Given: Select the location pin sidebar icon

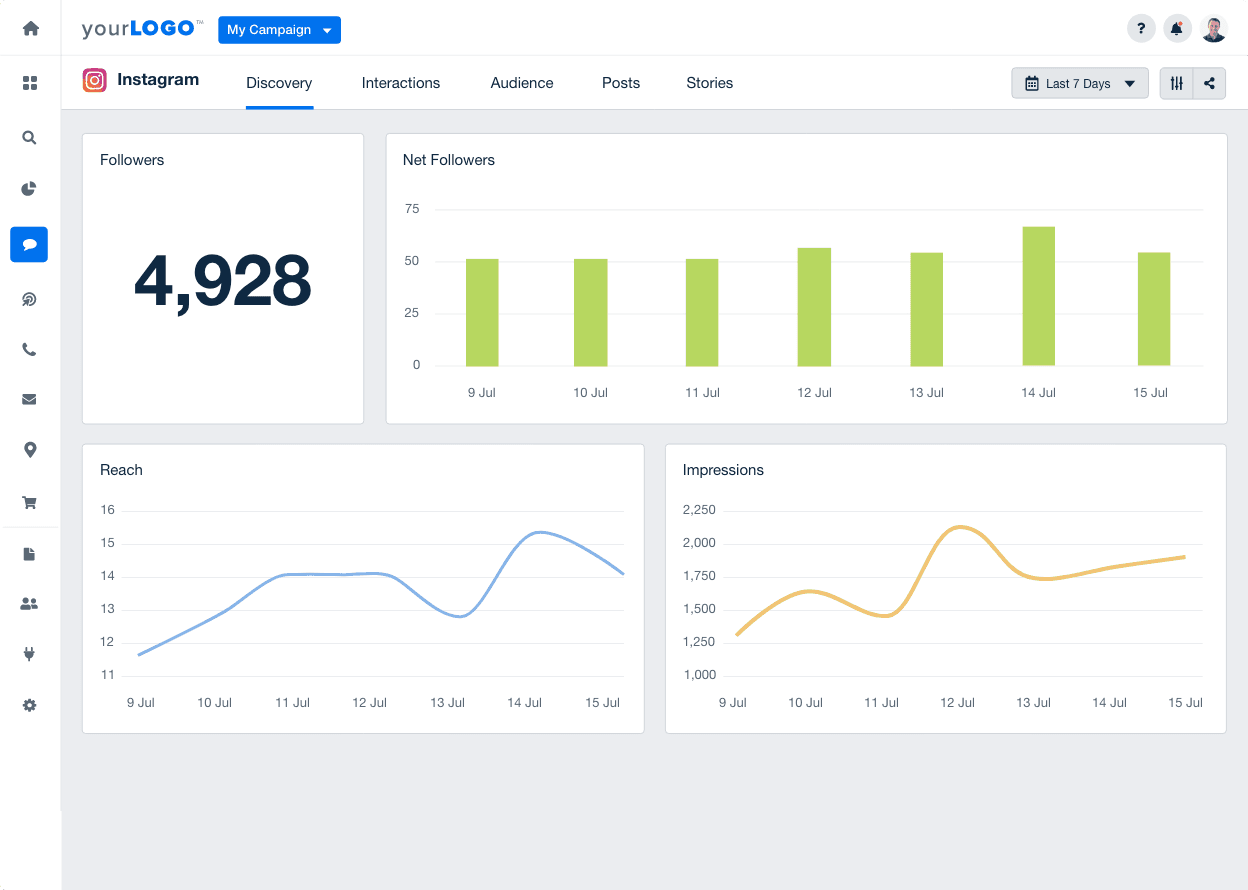Looking at the screenshot, I should coord(29,451).
